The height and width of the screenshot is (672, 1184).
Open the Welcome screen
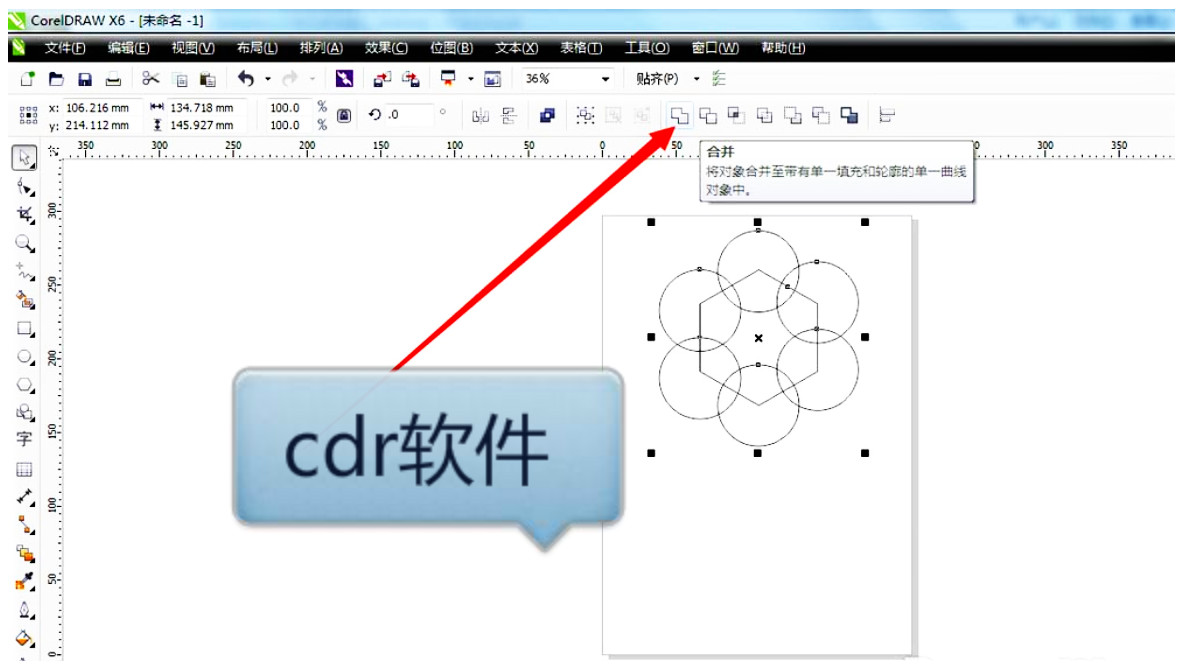click(x=492, y=79)
